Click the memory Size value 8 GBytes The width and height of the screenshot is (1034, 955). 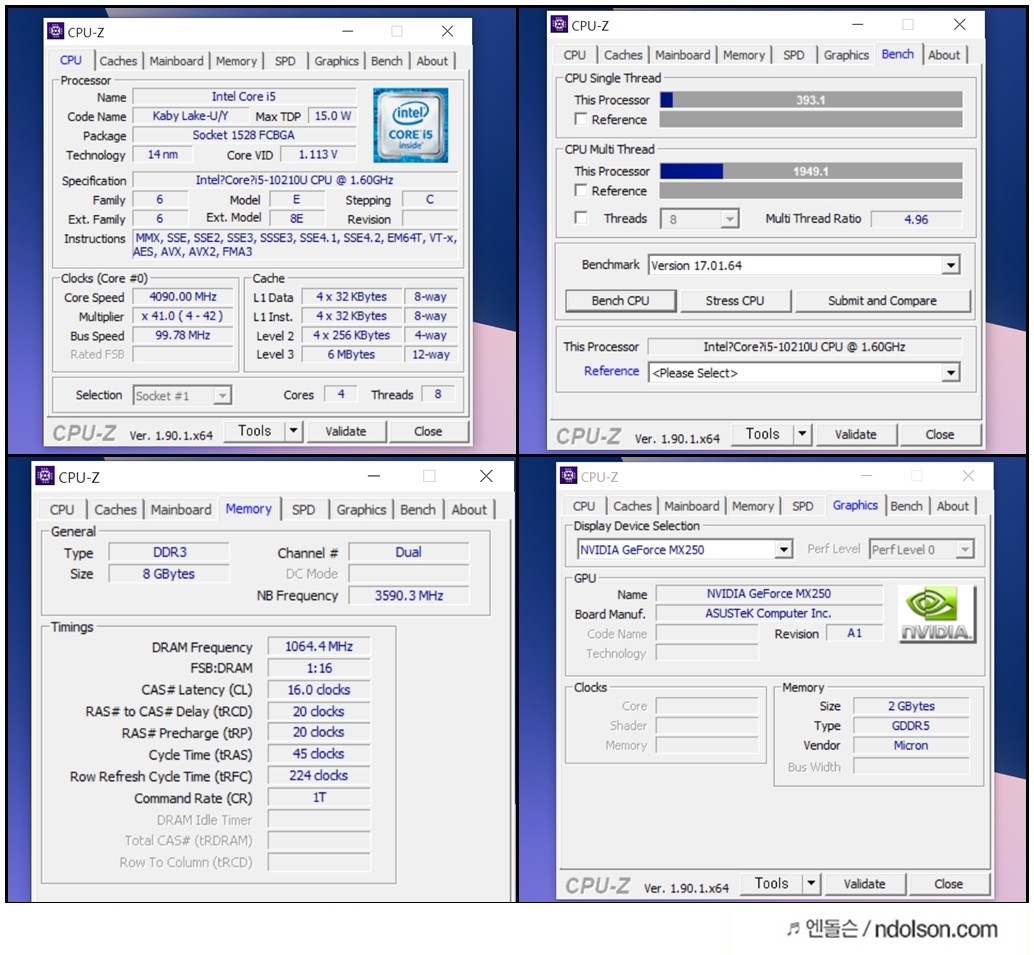pos(169,574)
